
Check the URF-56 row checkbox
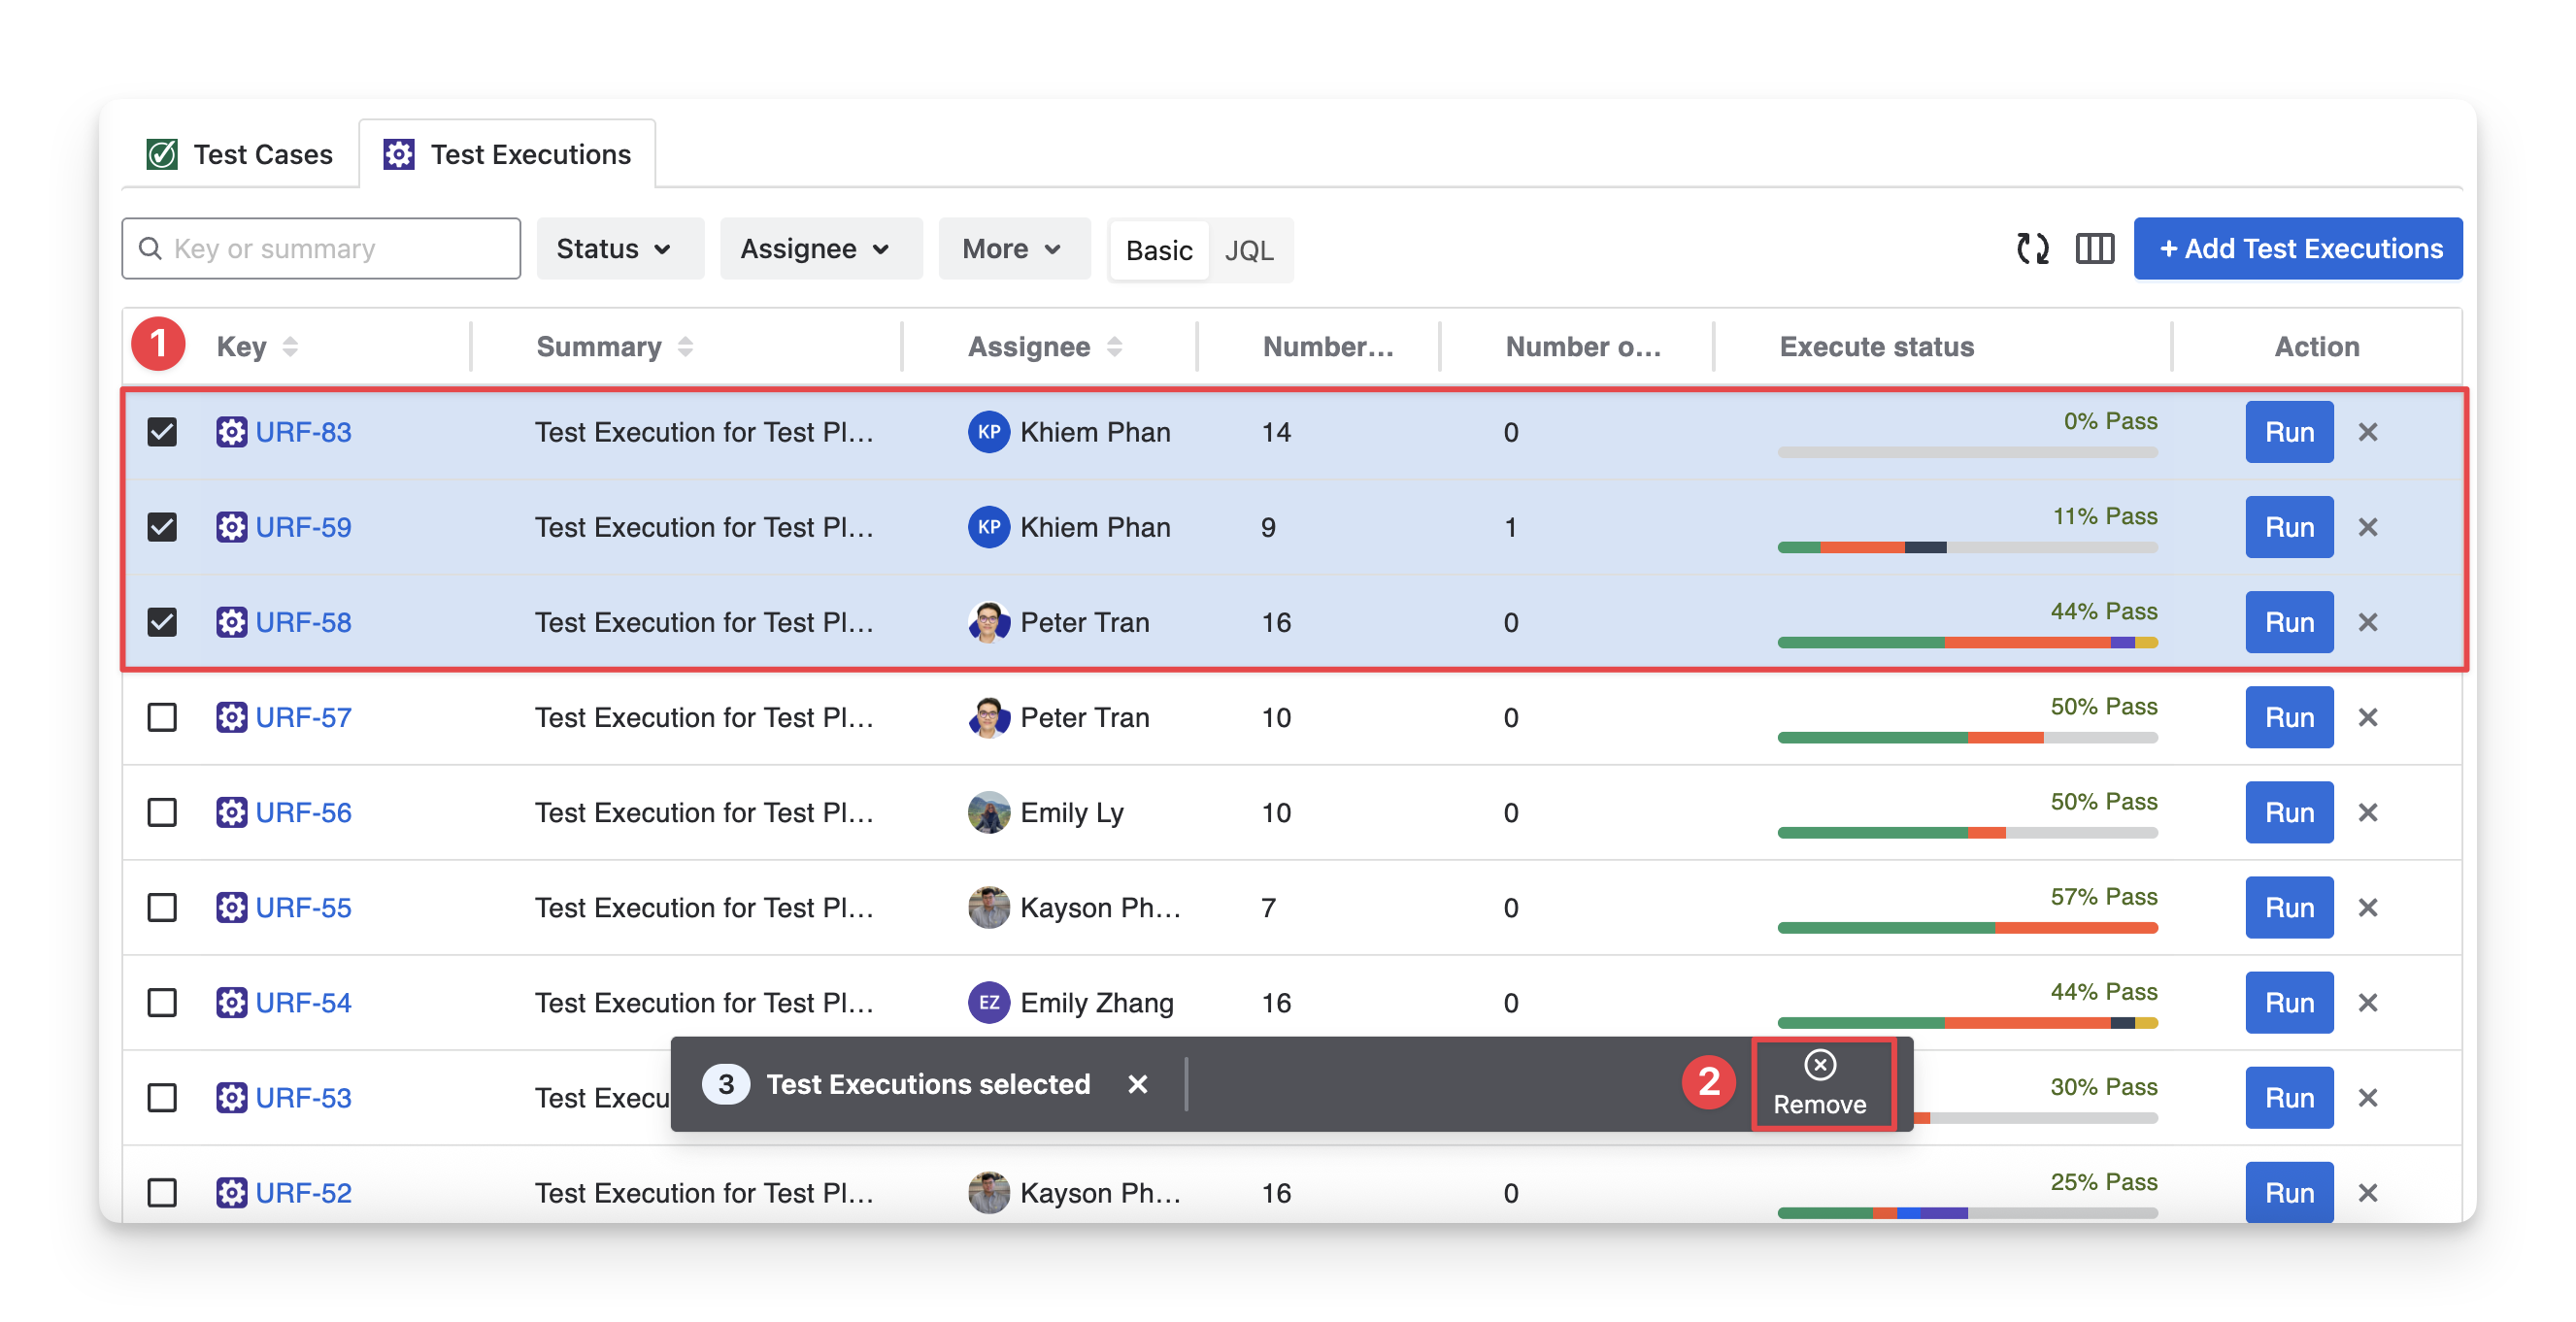click(162, 812)
